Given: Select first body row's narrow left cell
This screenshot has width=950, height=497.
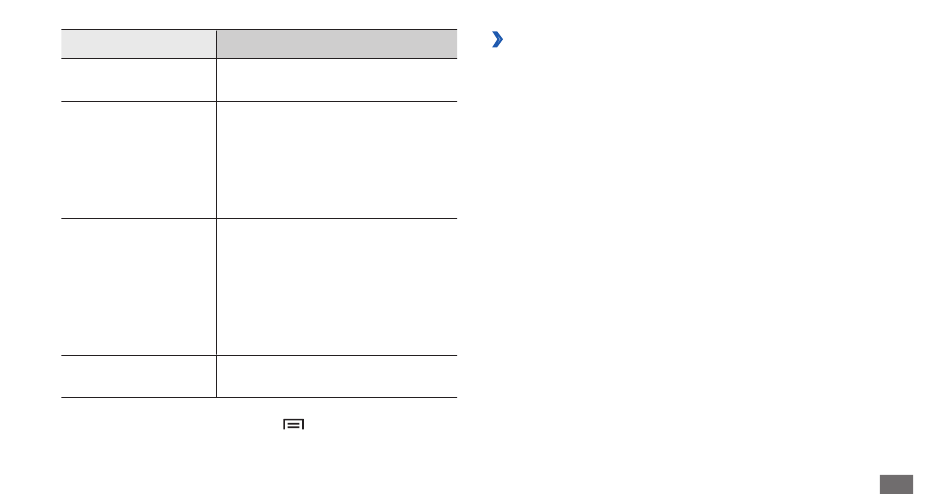Looking at the screenshot, I should coord(139,80).
